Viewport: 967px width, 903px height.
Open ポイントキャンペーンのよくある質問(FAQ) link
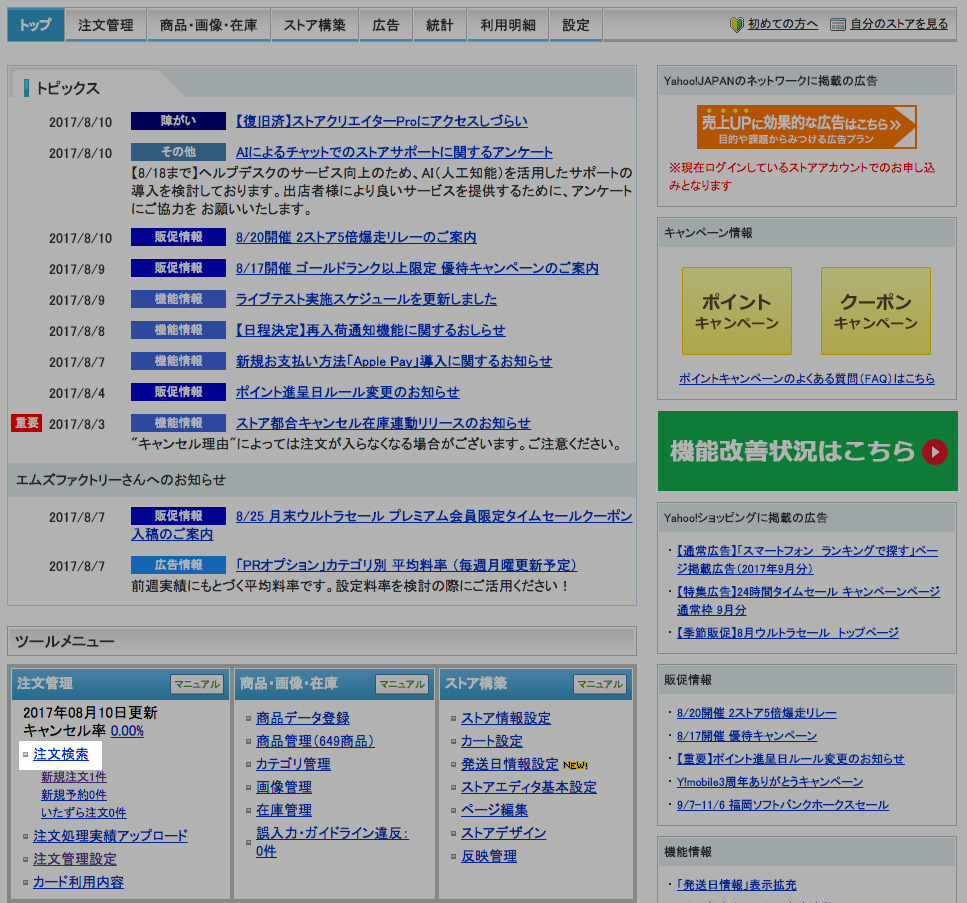pyautogui.click(x=807, y=378)
